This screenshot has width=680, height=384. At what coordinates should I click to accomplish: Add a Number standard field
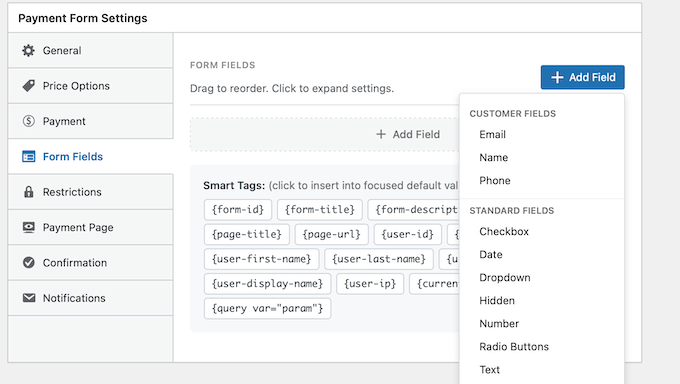(x=499, y=324)
